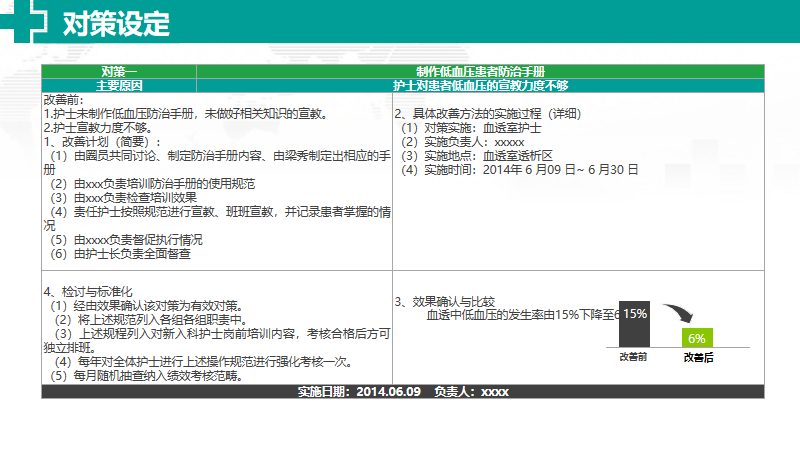800x450 pixels.
Task: Click item (1) 经由效果确认该对策为有效对策
Action: [146, 306]
